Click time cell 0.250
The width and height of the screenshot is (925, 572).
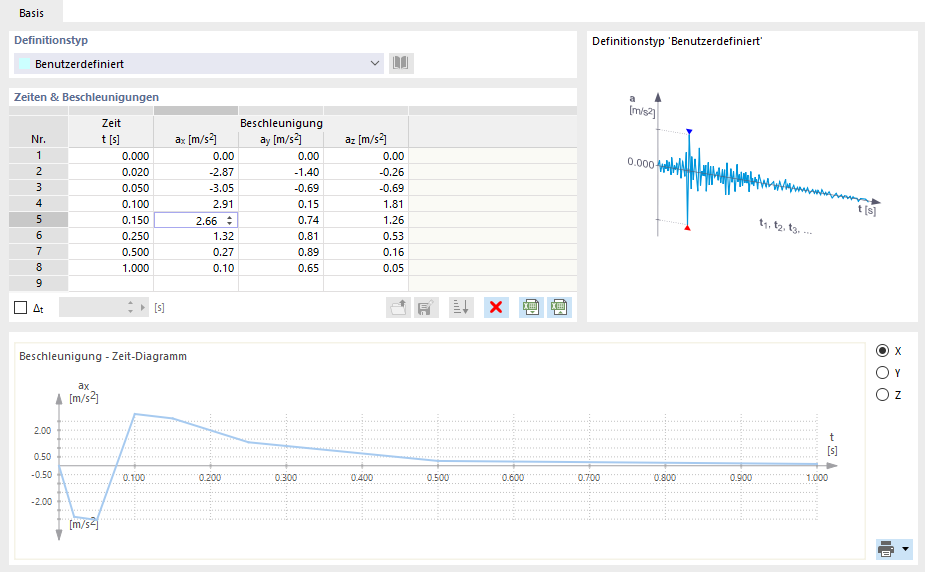pos(111,235)
